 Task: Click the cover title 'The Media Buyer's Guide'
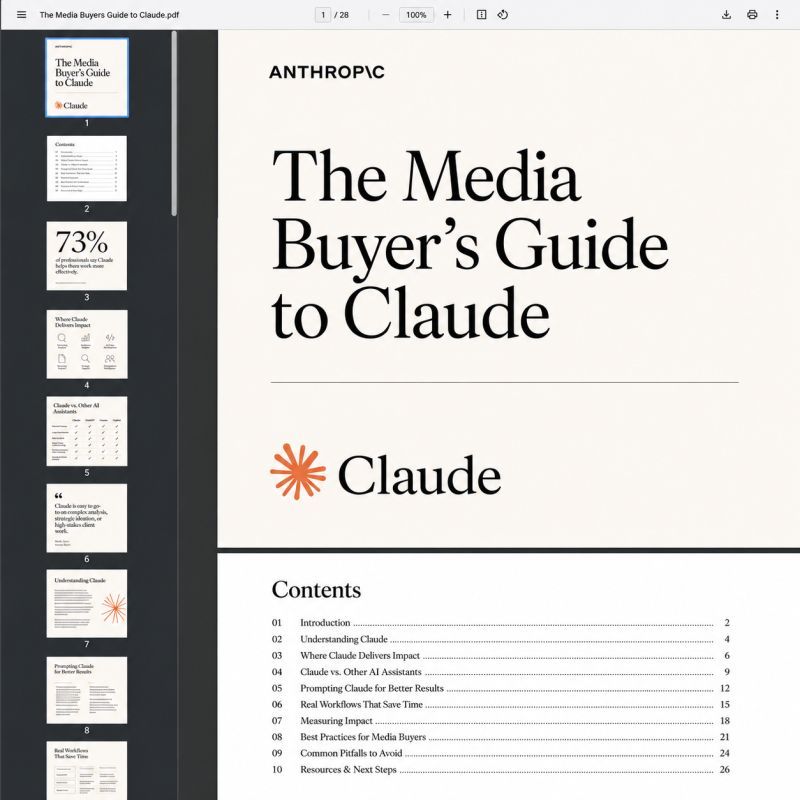coord(469,243)
